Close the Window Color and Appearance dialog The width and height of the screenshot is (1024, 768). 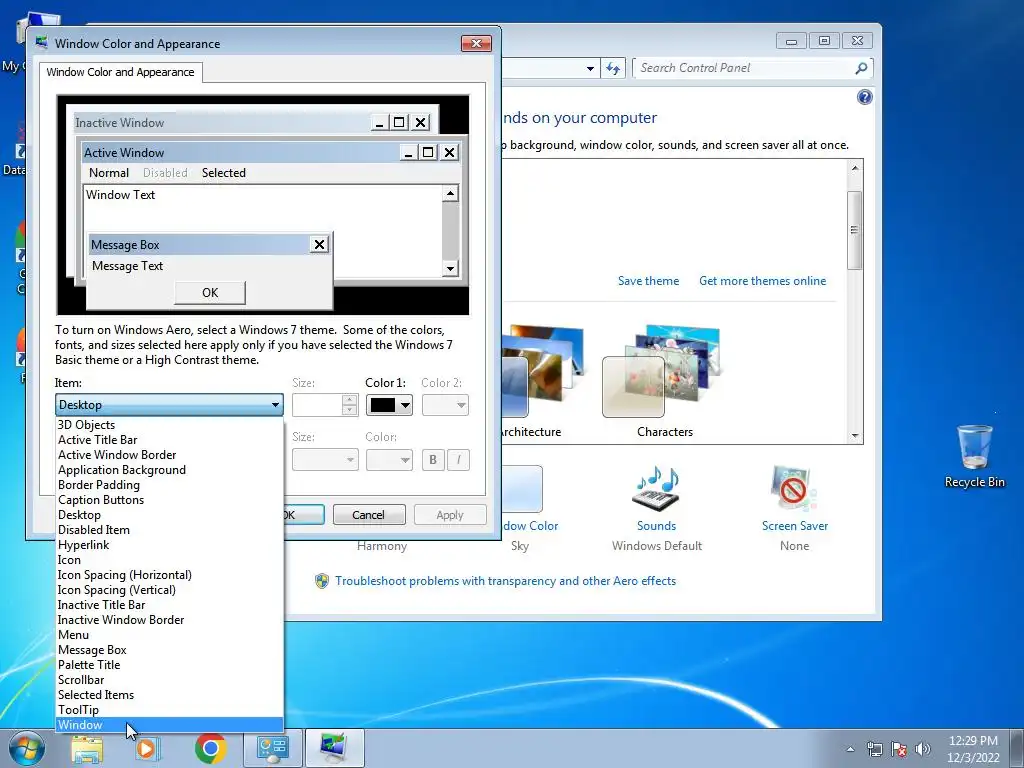pos(476,43)
